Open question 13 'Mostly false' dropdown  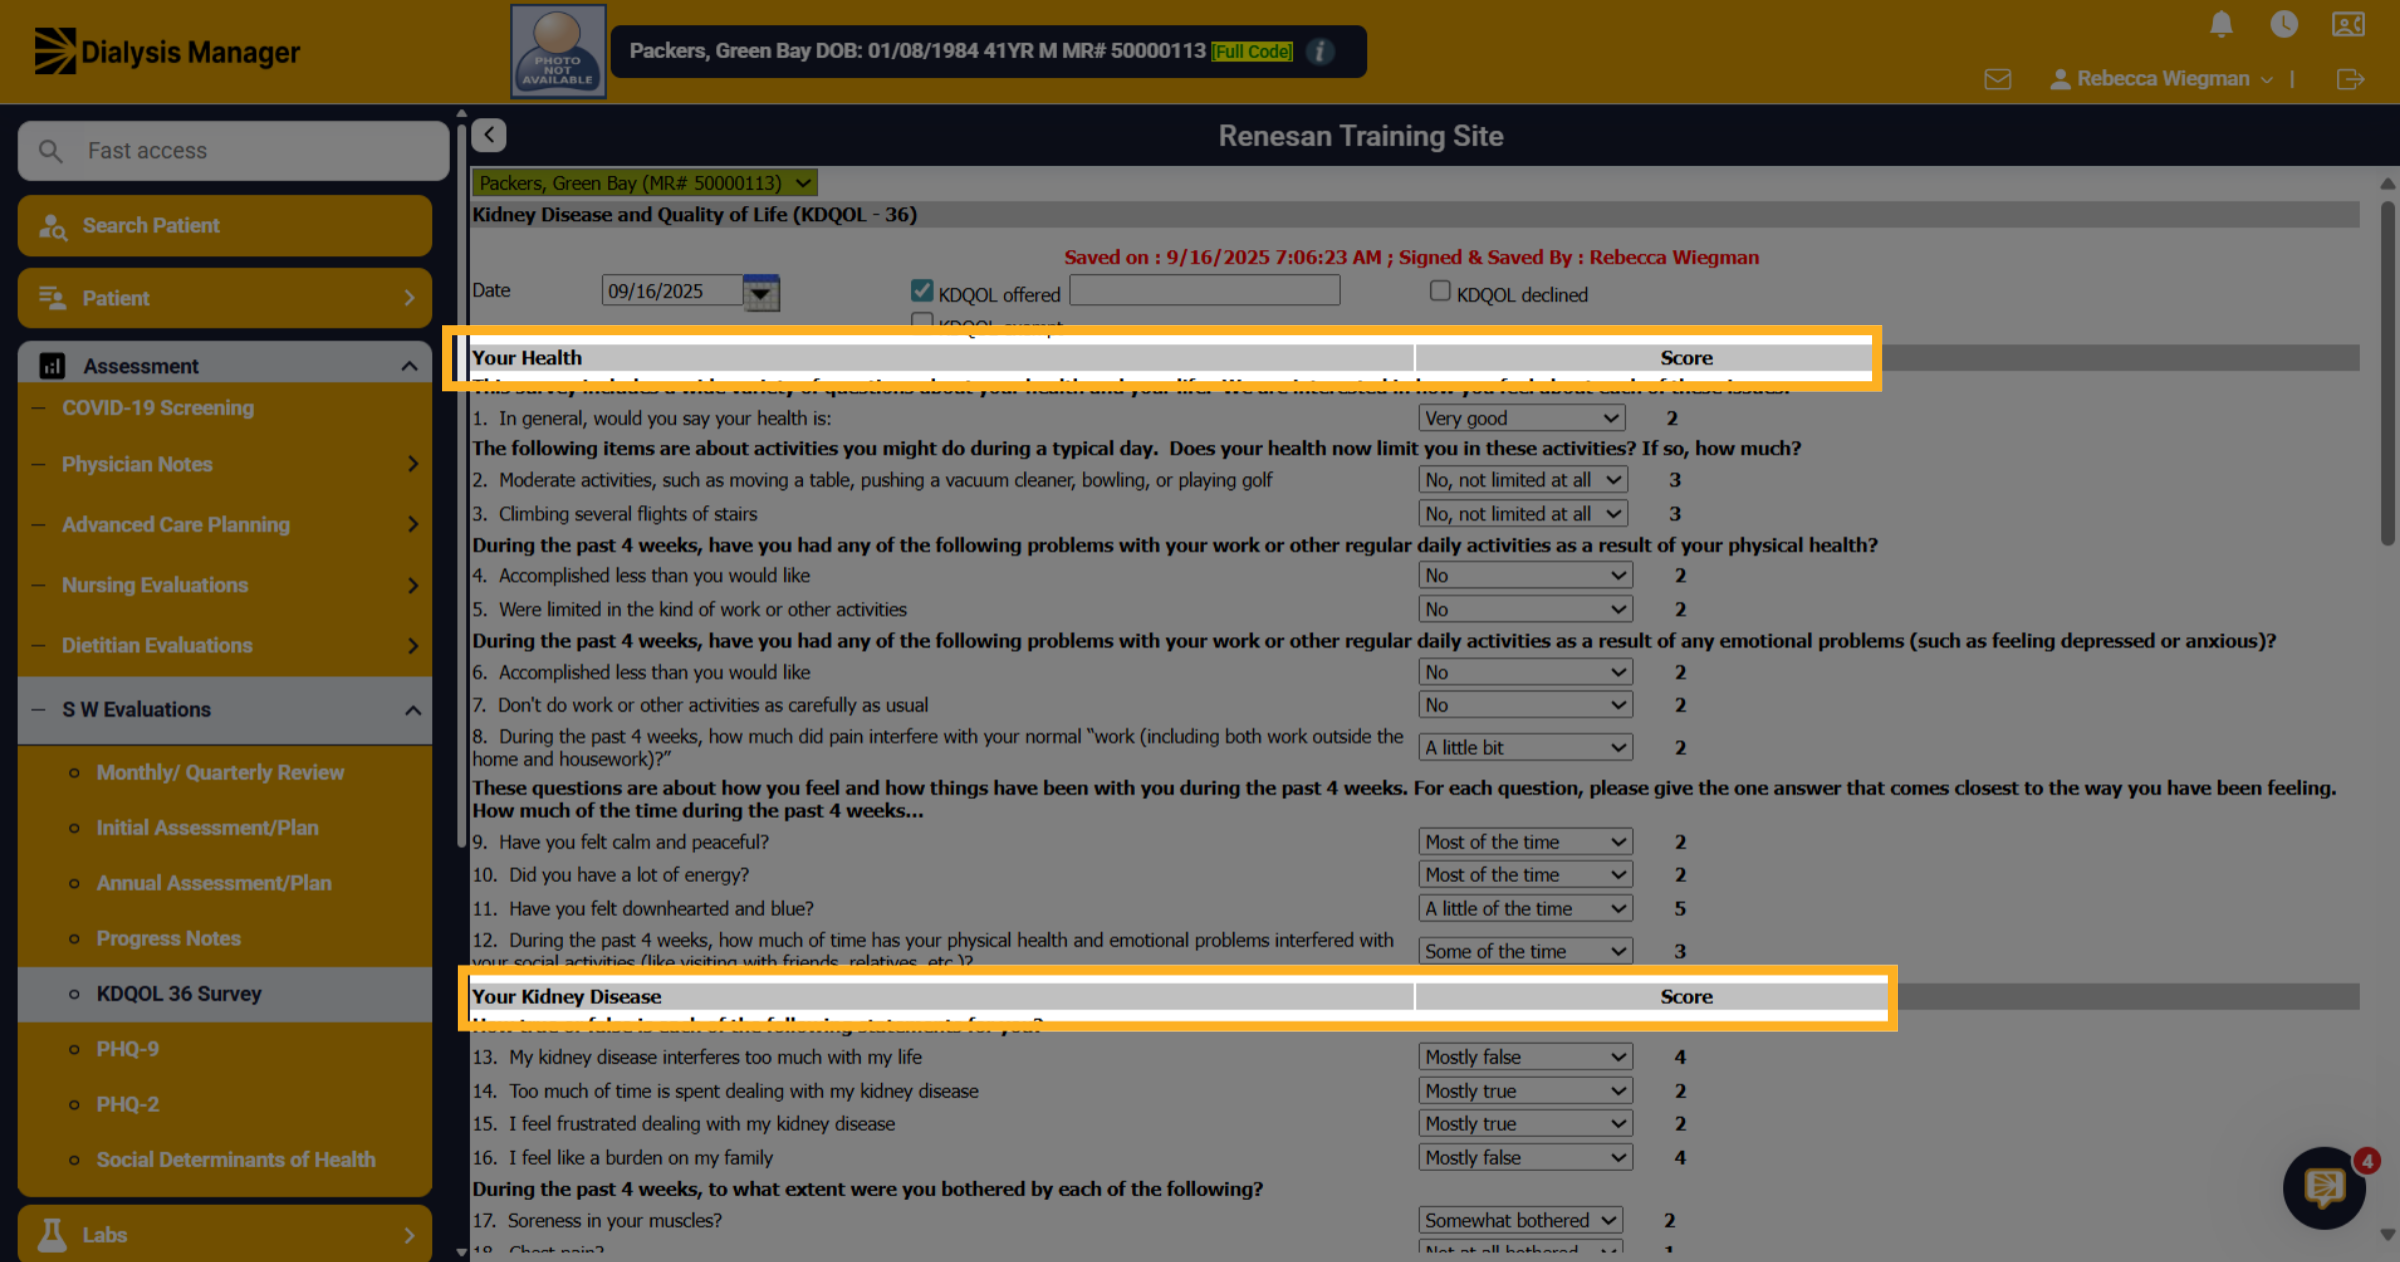tap(1525, 1057)
